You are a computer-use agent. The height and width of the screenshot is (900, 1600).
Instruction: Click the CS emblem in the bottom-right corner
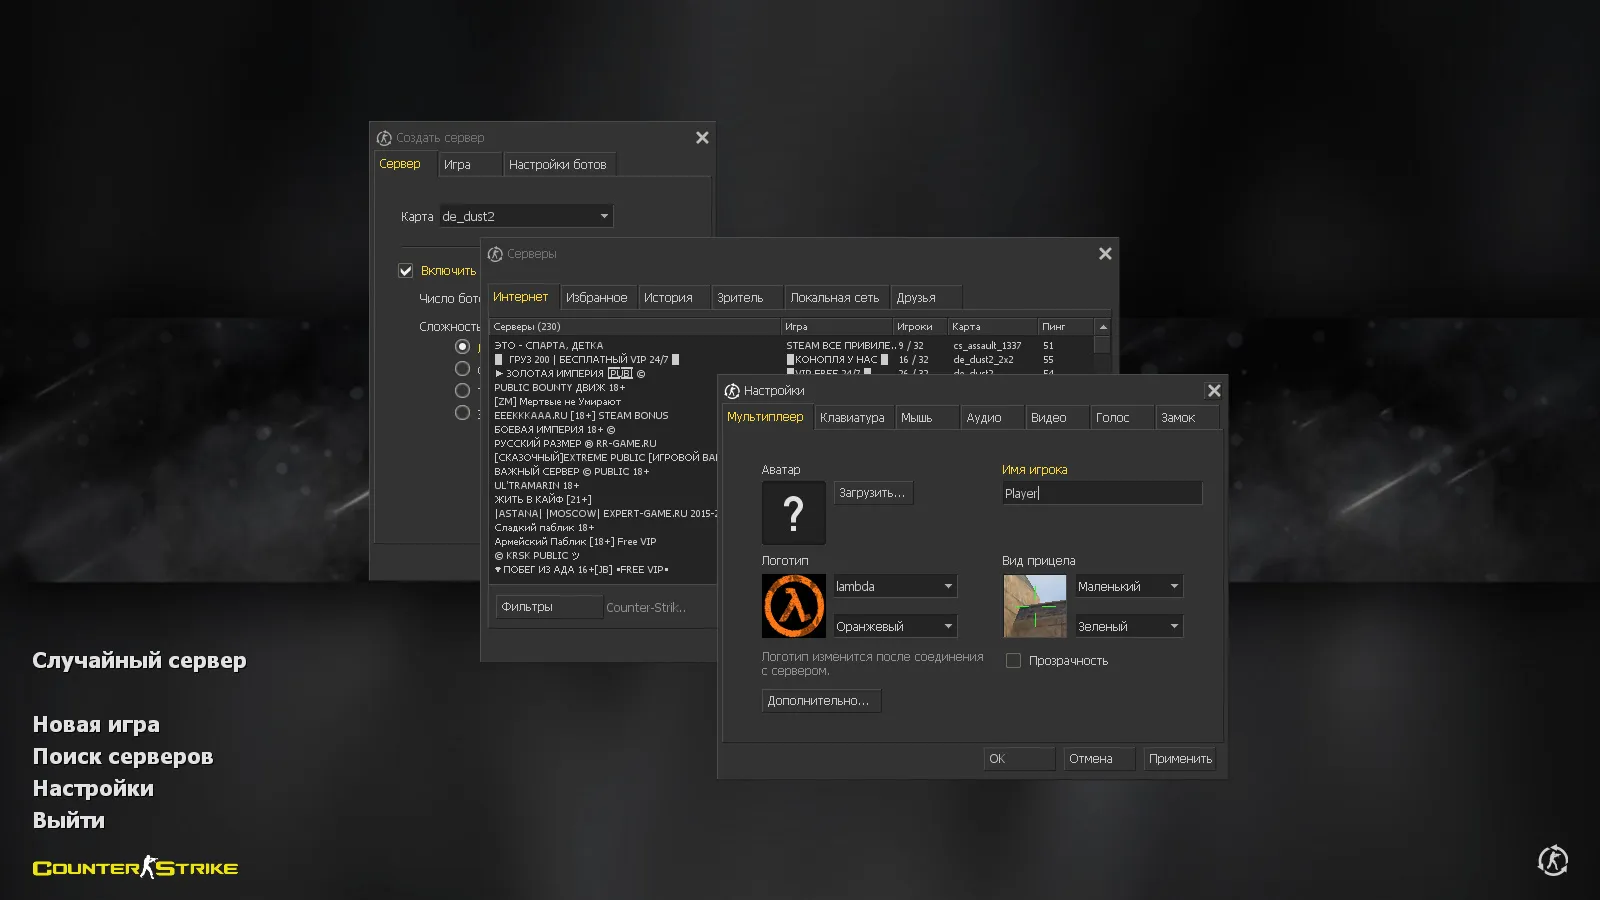point(1553,860)
